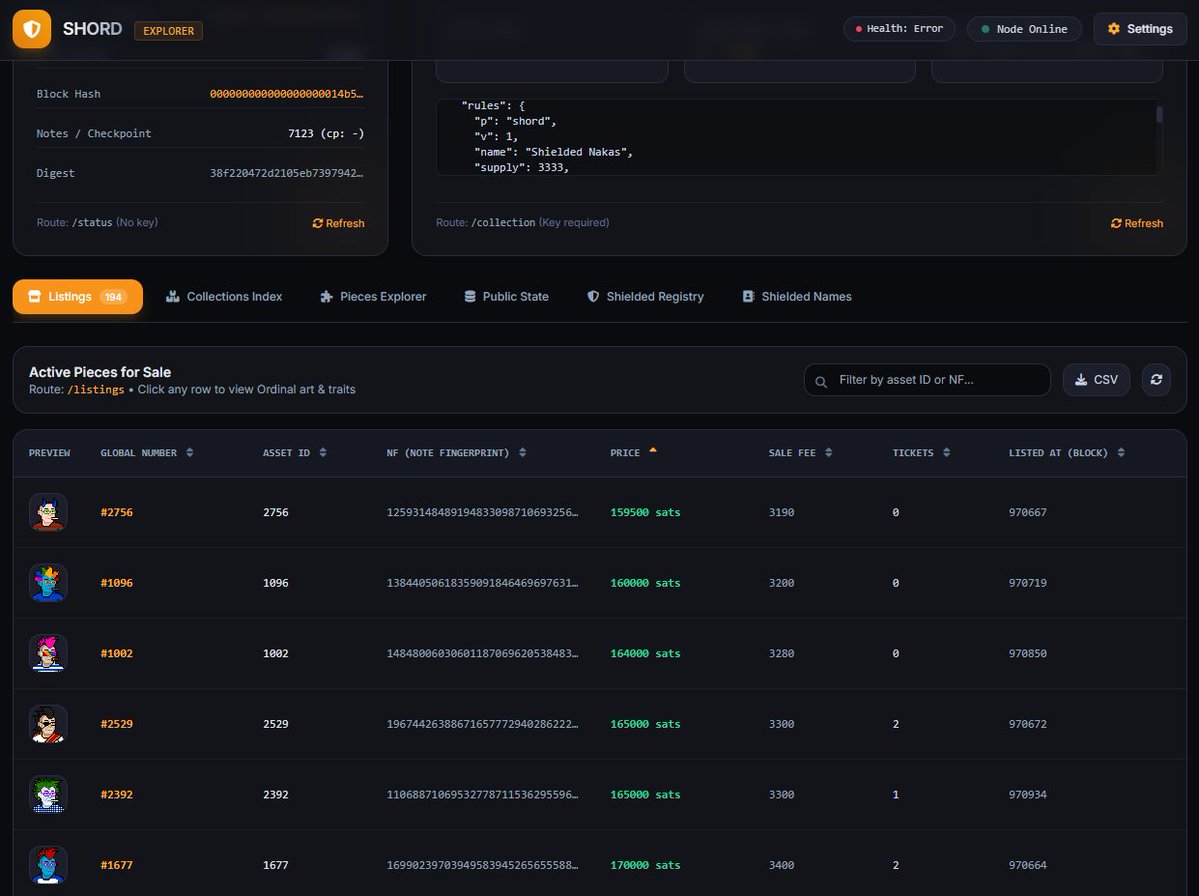This screenshot has width=1199, height=896.
Task: Click the 164000 sats price cell
Action: tap(645, 653)
